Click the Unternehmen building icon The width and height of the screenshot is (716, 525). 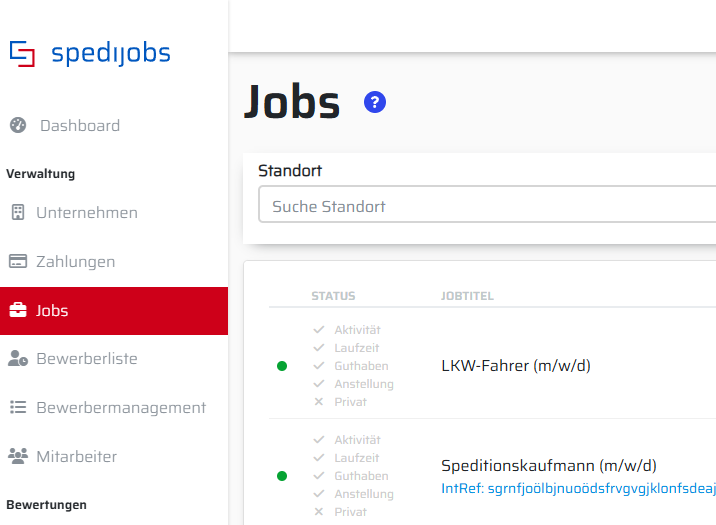pyautogui.click(x=18, y=212)
